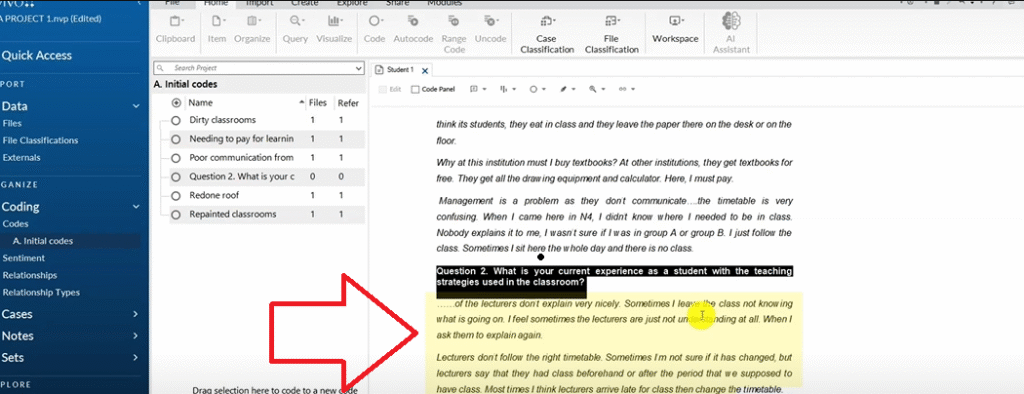The image size is (1024, 394).
Task: Open Sentiment in the sidebar
Action: tap(24, 258)
